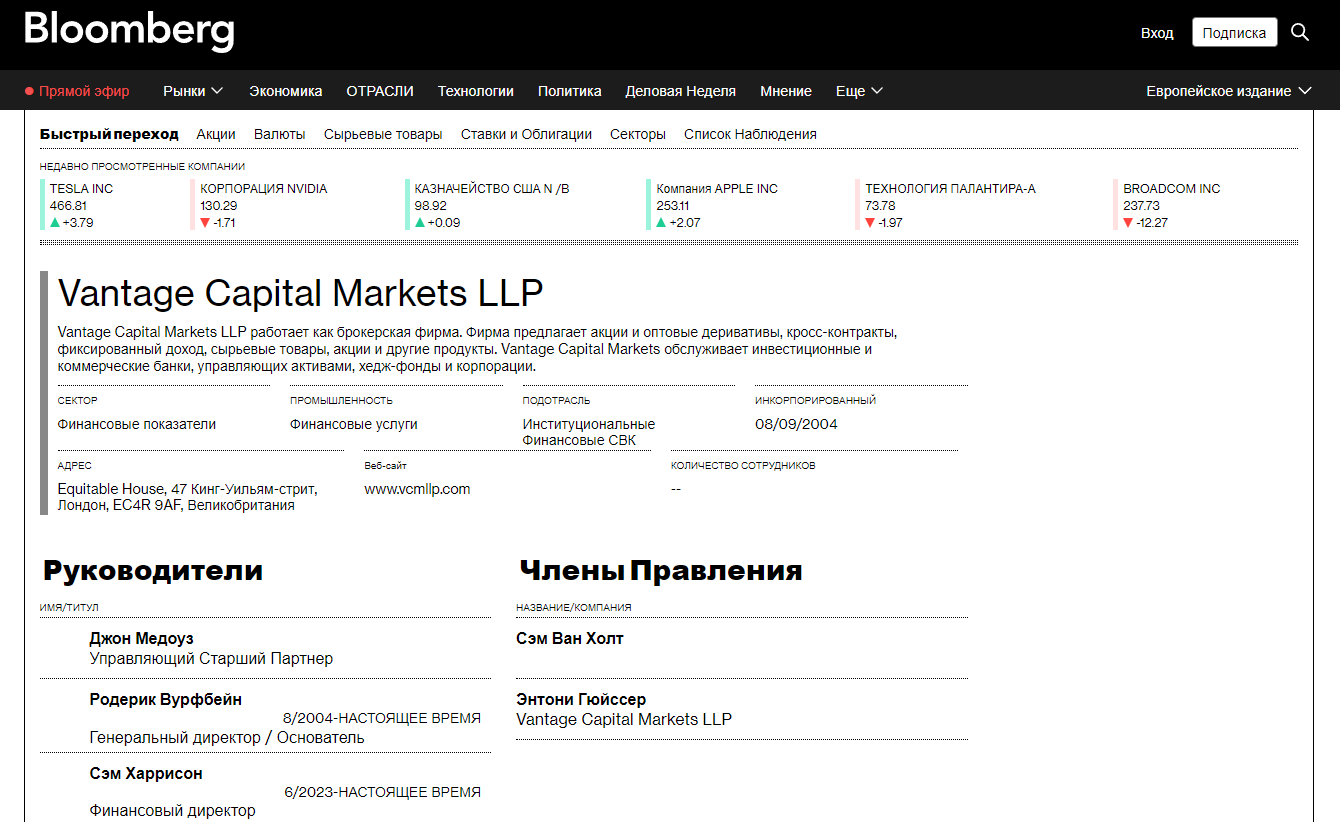Open TESLA INC ticker
Screen dimensions: 1340x822
tap(82, 188)
